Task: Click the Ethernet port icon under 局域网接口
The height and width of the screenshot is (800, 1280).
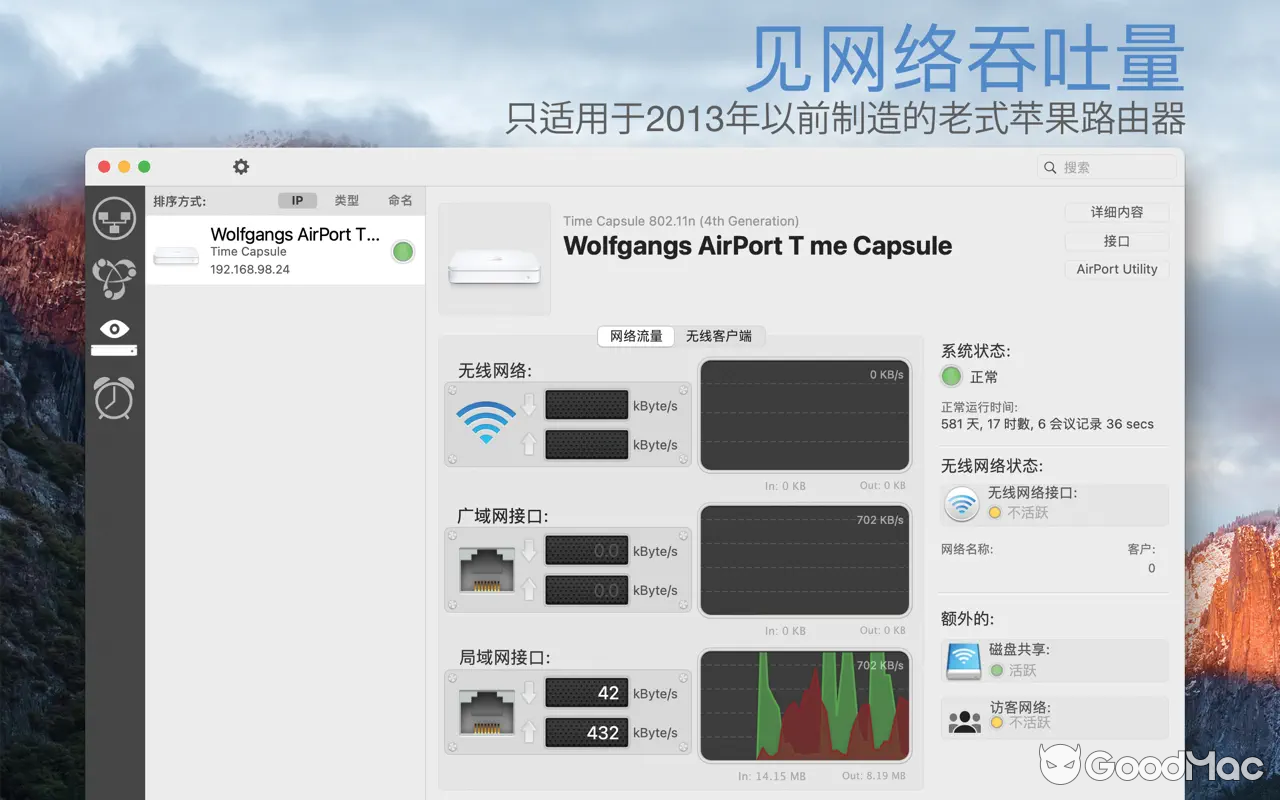Action: coord(486,712)
